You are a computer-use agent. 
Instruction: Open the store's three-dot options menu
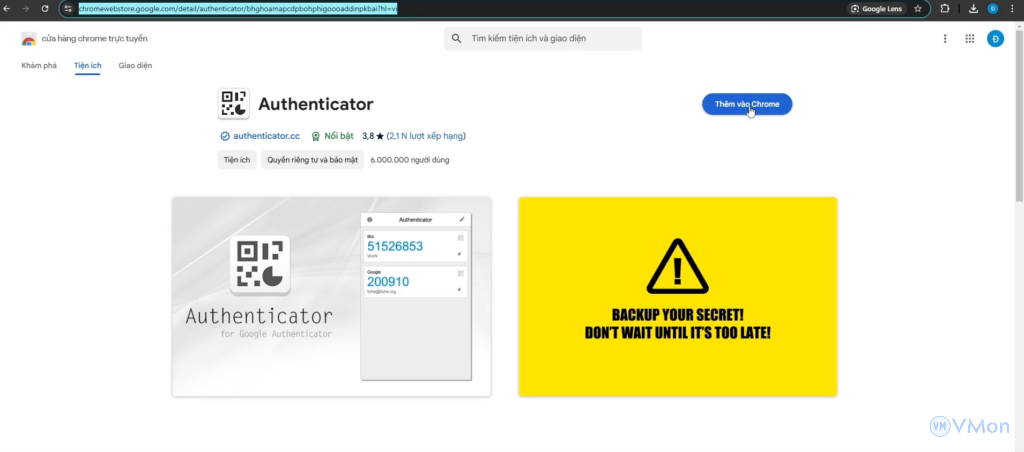[945, 39]
